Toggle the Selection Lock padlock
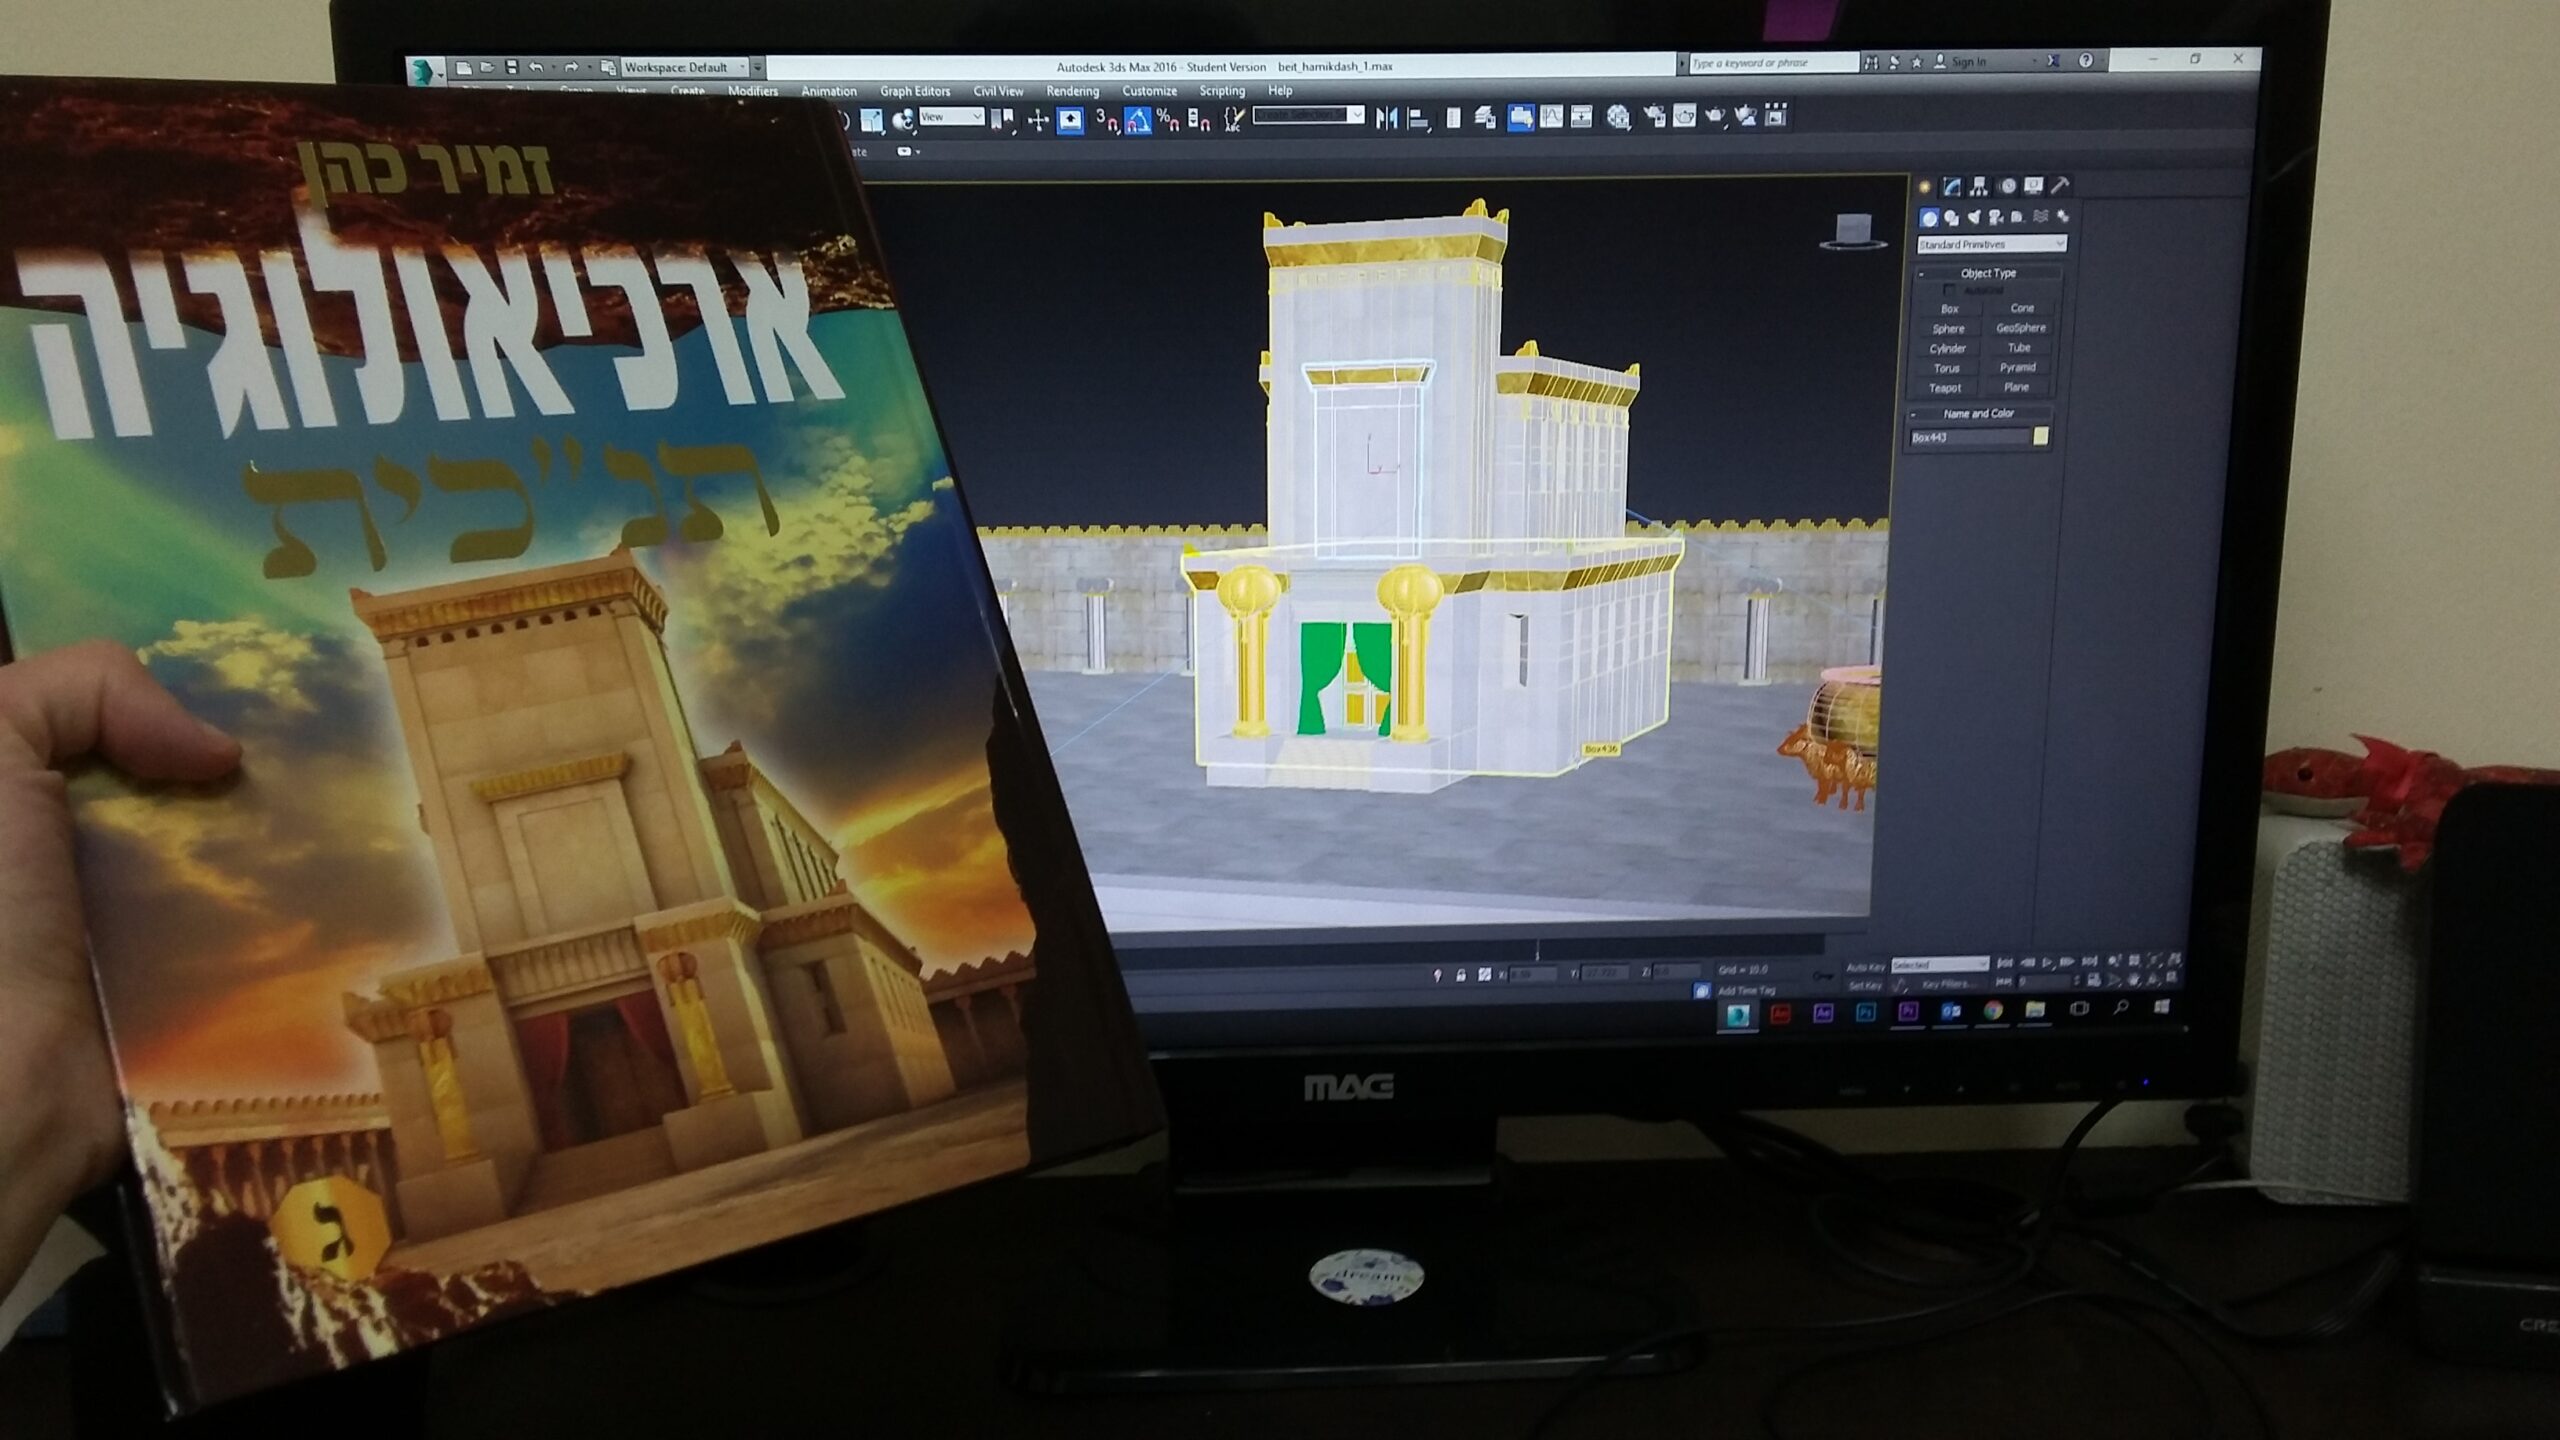The width and height of the screenshot is (2560, 1440). pos(1461,975)
